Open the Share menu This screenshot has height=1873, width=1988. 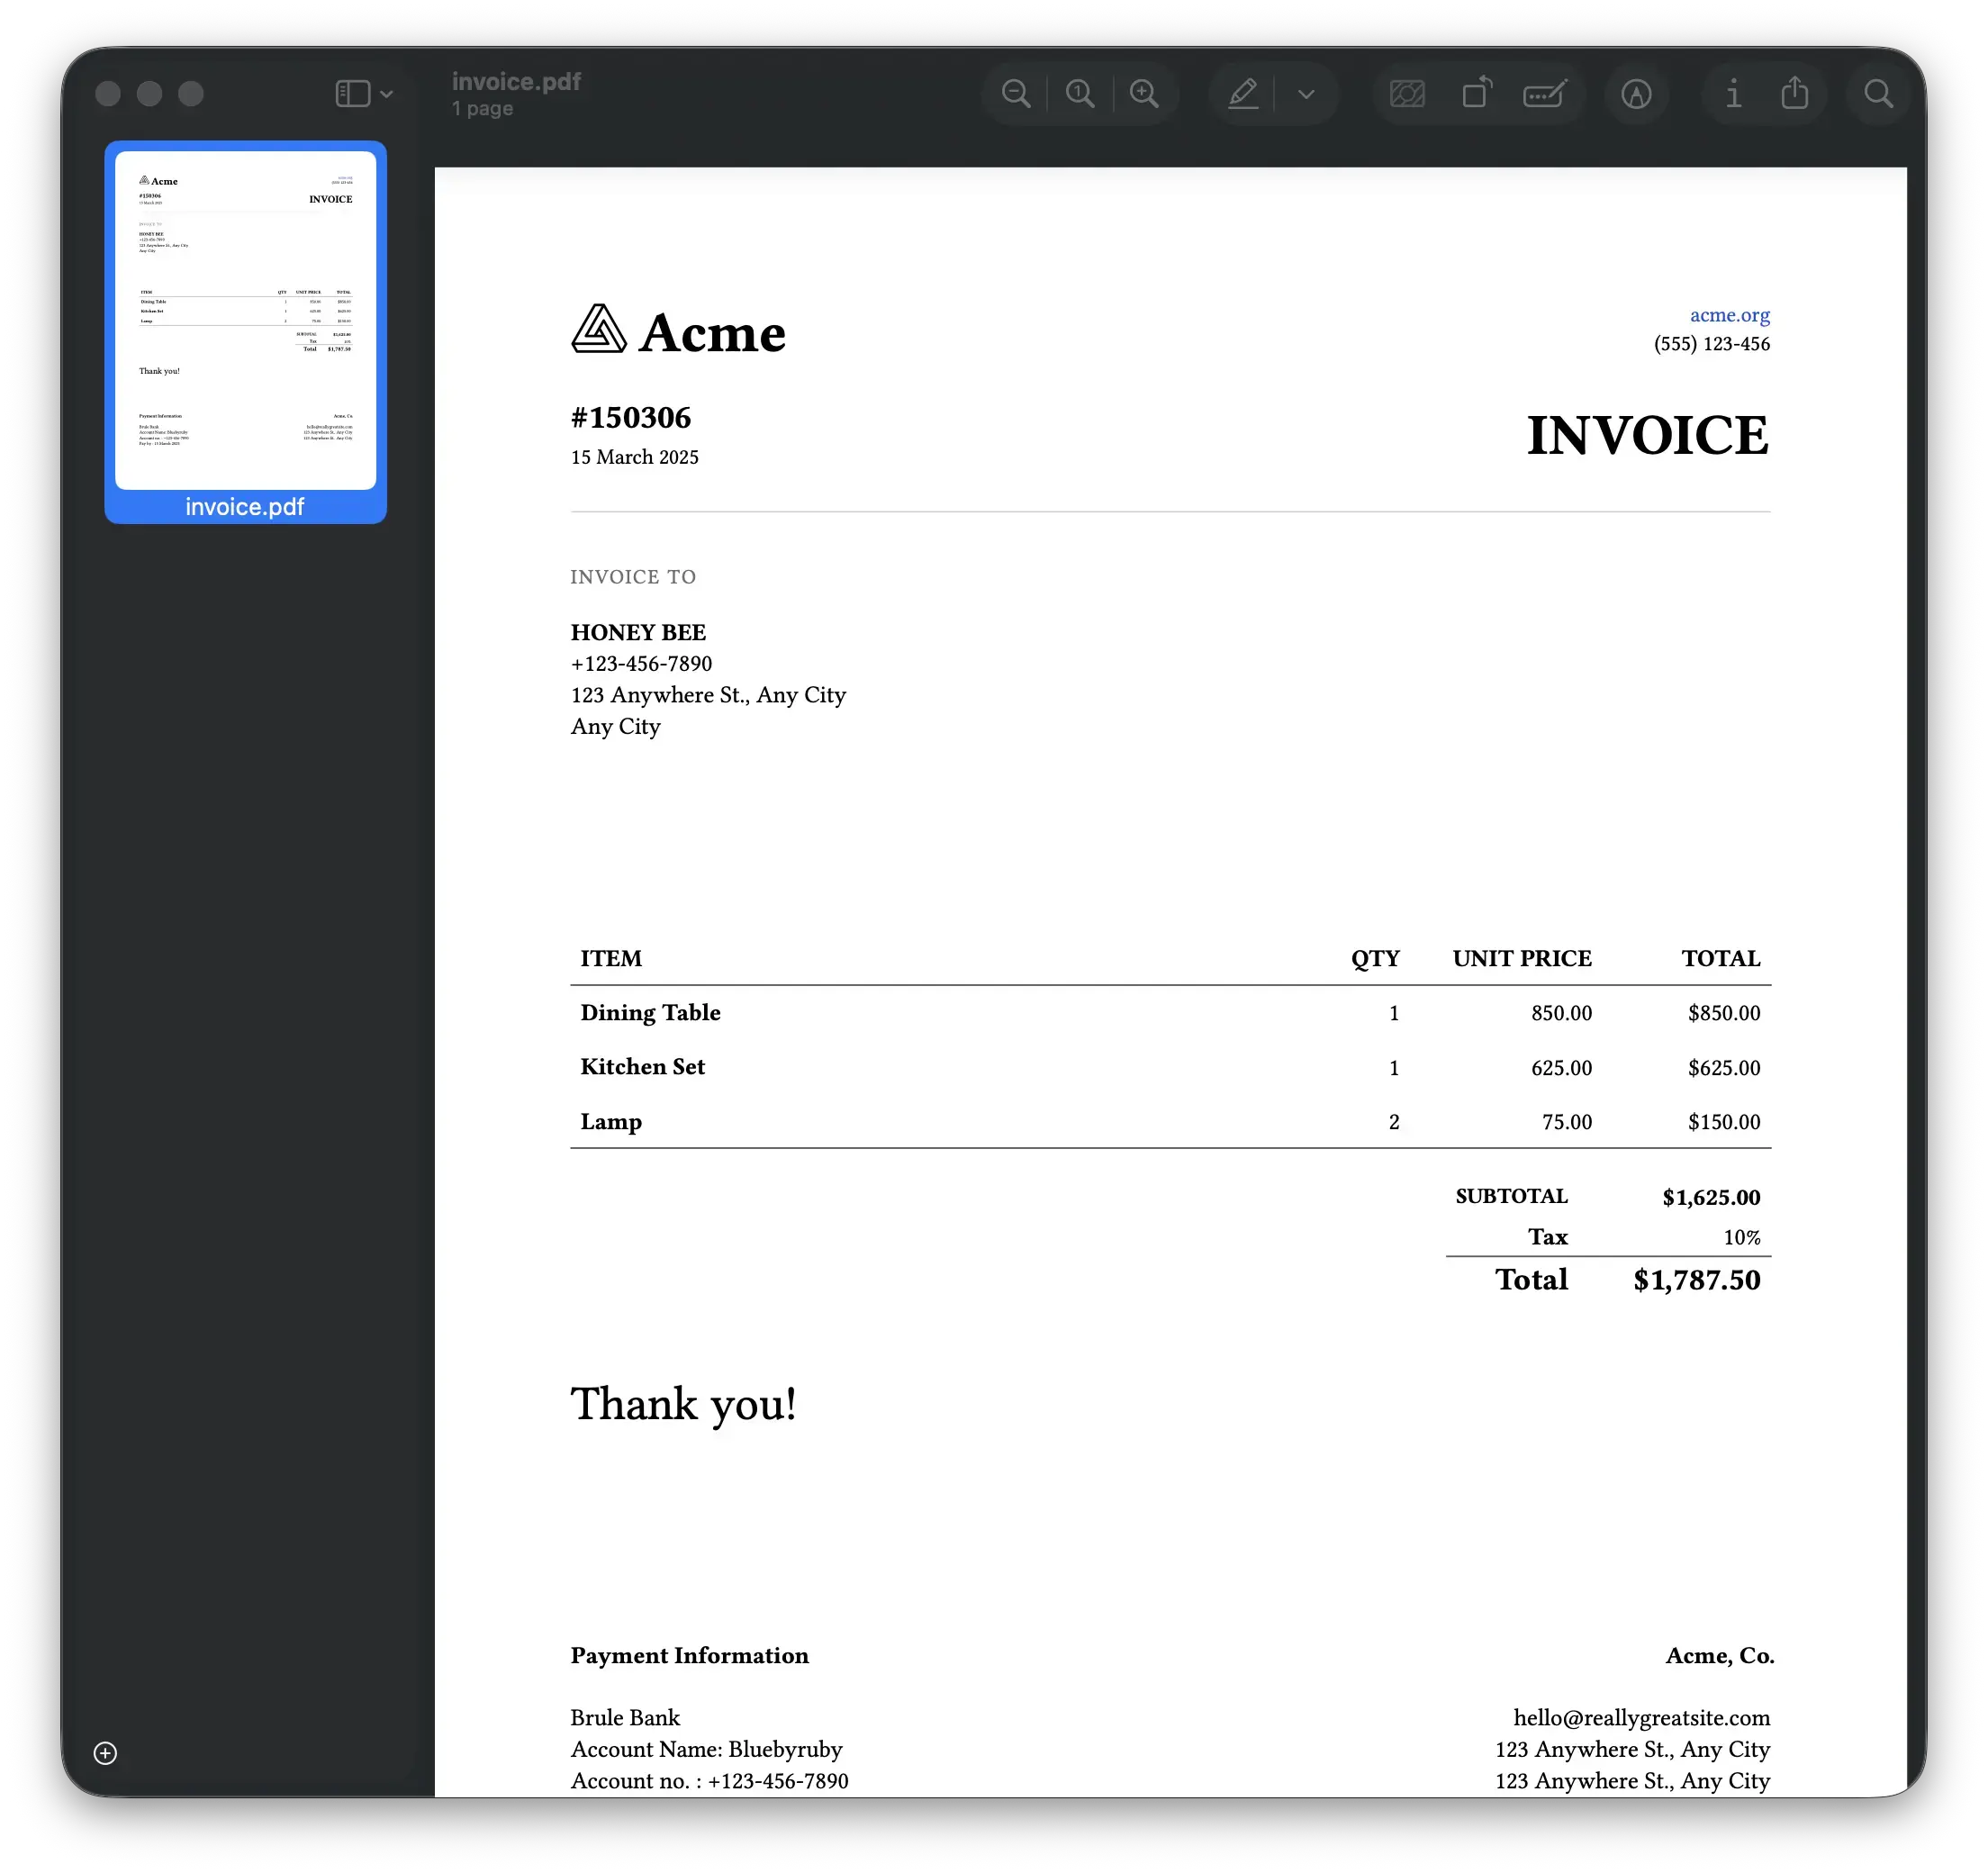[x=1795, y=93]
